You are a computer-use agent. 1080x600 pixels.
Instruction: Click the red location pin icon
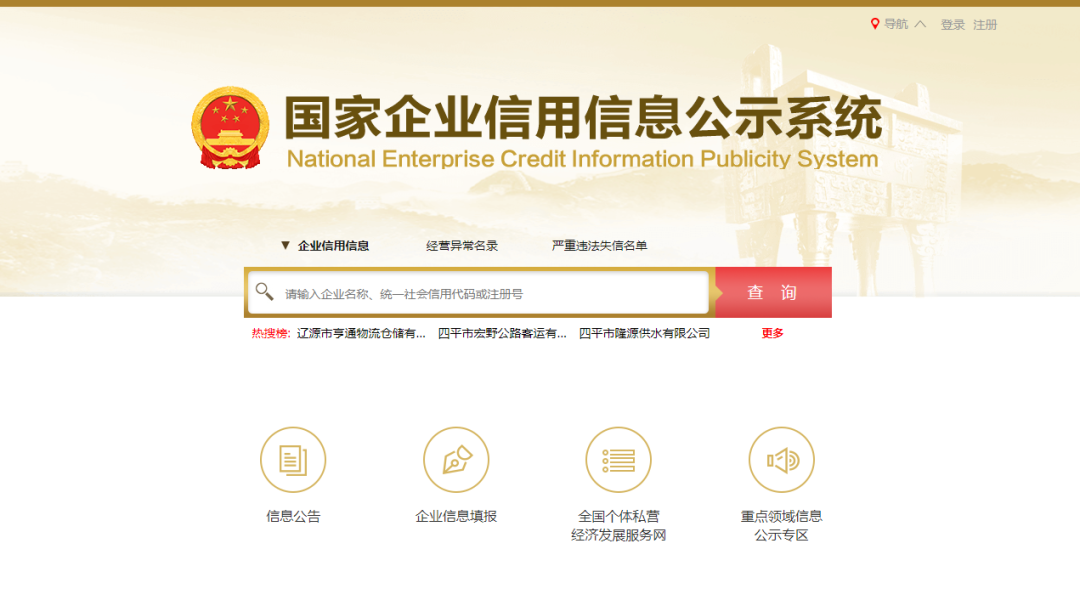(875, 24)
